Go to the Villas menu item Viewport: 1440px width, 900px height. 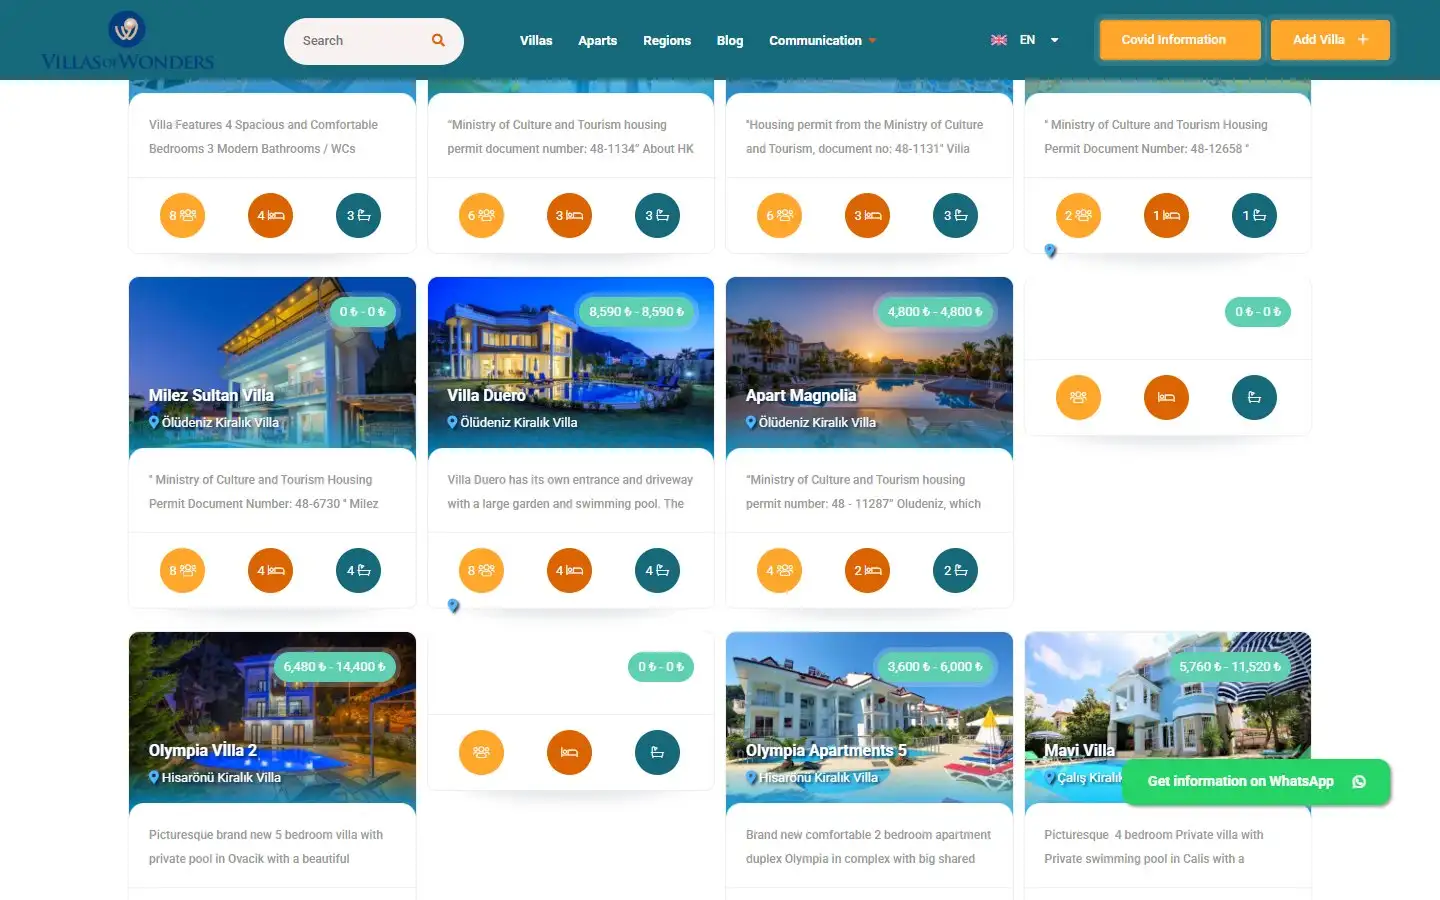[536, 41]
